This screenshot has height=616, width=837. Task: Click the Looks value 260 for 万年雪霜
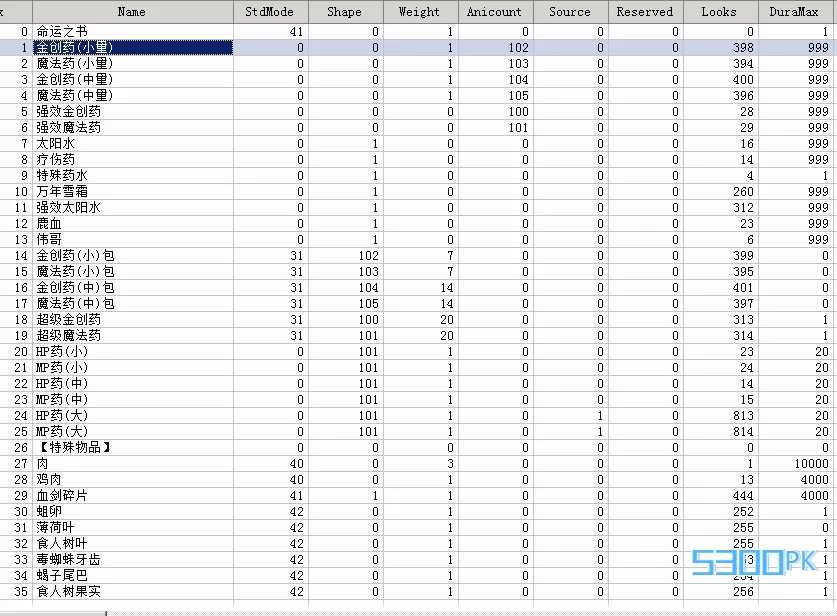pos(743,192)
